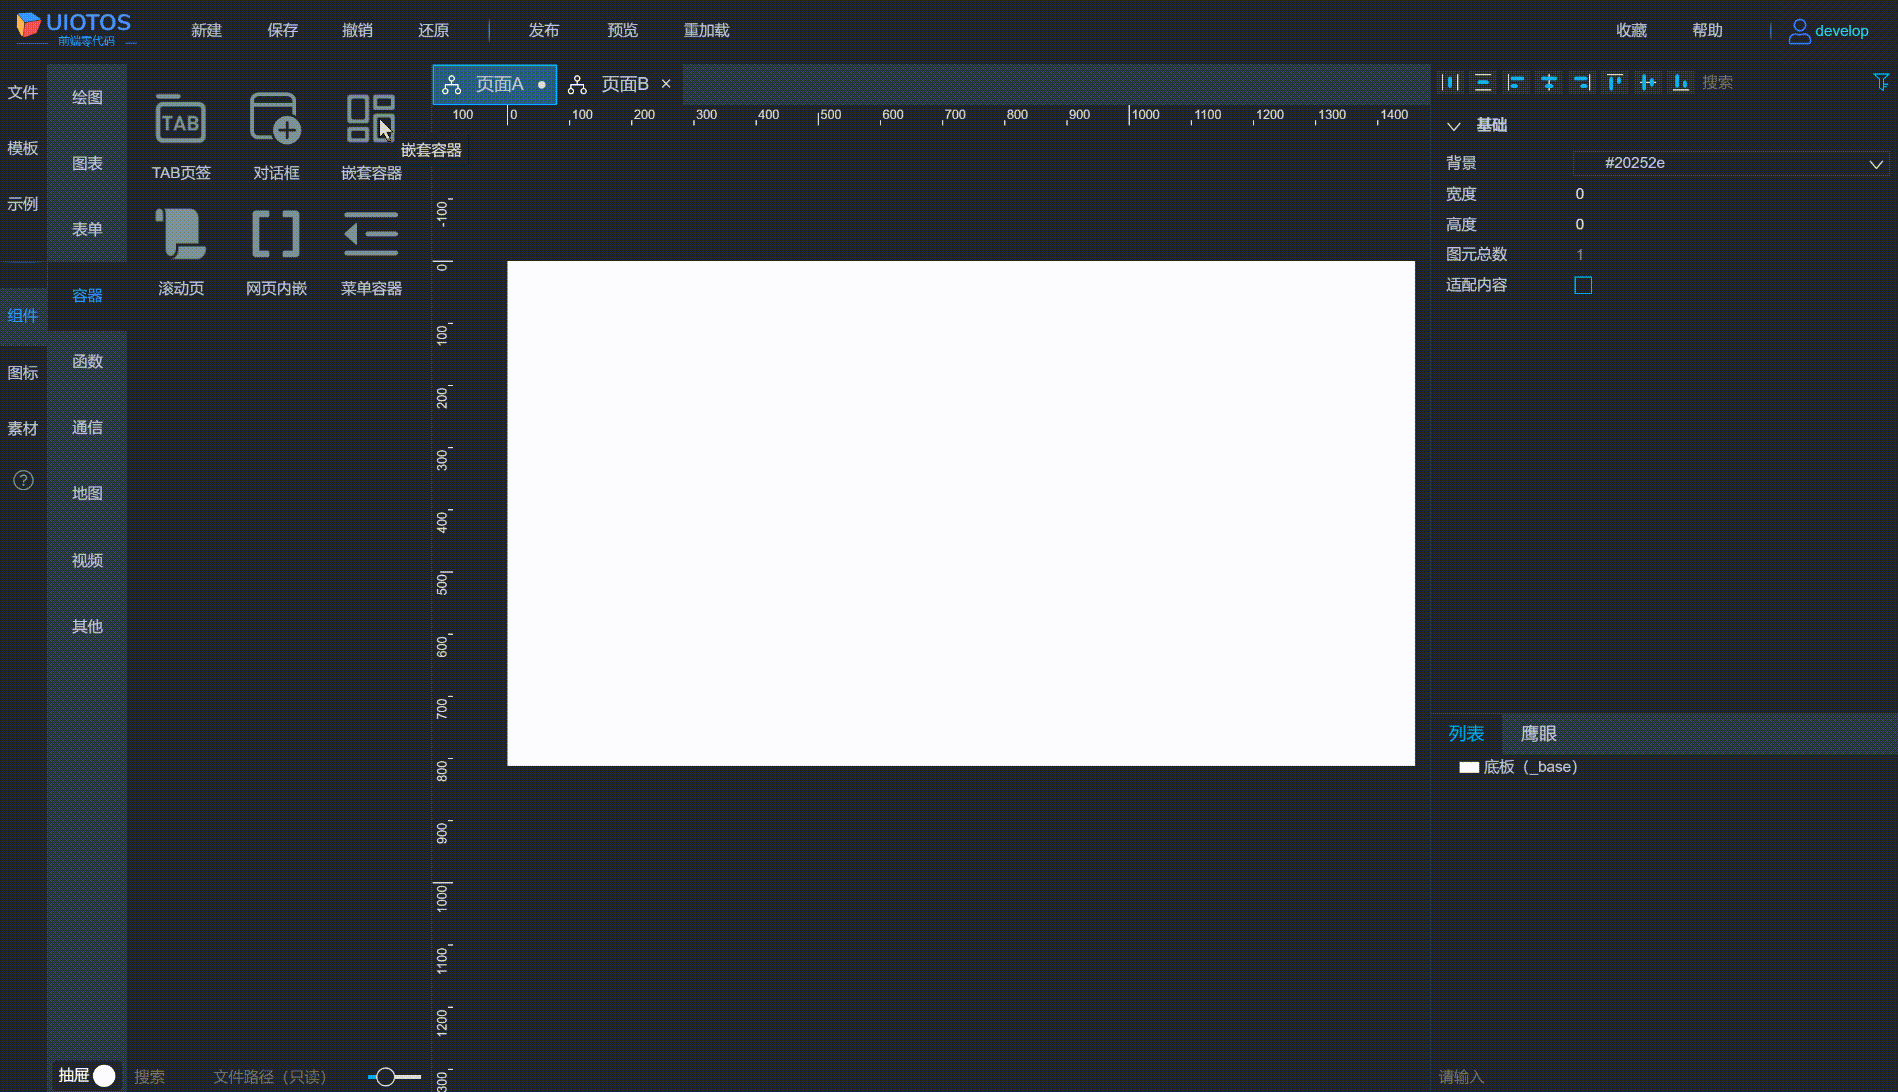Open the 素材 sidebar section
This screenshot has width=1898, height=1092.
pos(23,429)
